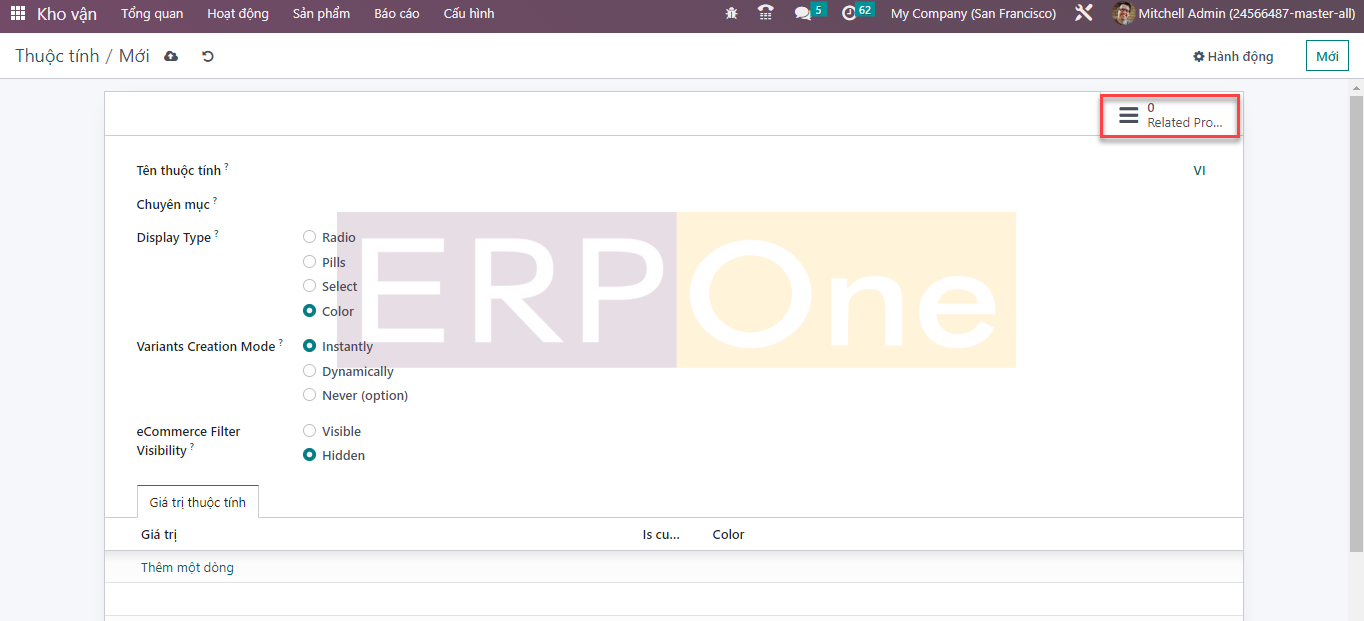The image size is (1364, 621).
Task: Click the Tên thuộc tính input field
Action: tap(700, 171)
